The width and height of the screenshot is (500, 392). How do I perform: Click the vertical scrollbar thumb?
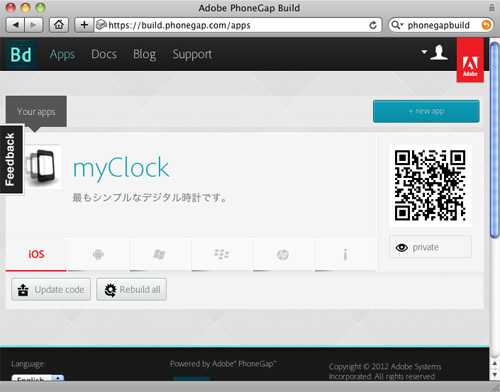point(495,140)
